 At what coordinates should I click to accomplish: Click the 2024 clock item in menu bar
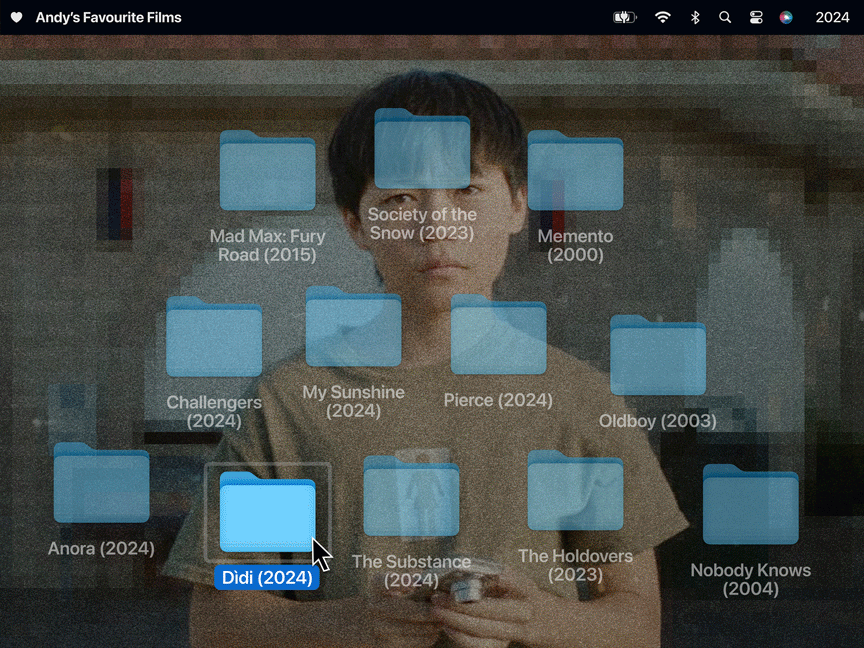click(x=832, y=18)
